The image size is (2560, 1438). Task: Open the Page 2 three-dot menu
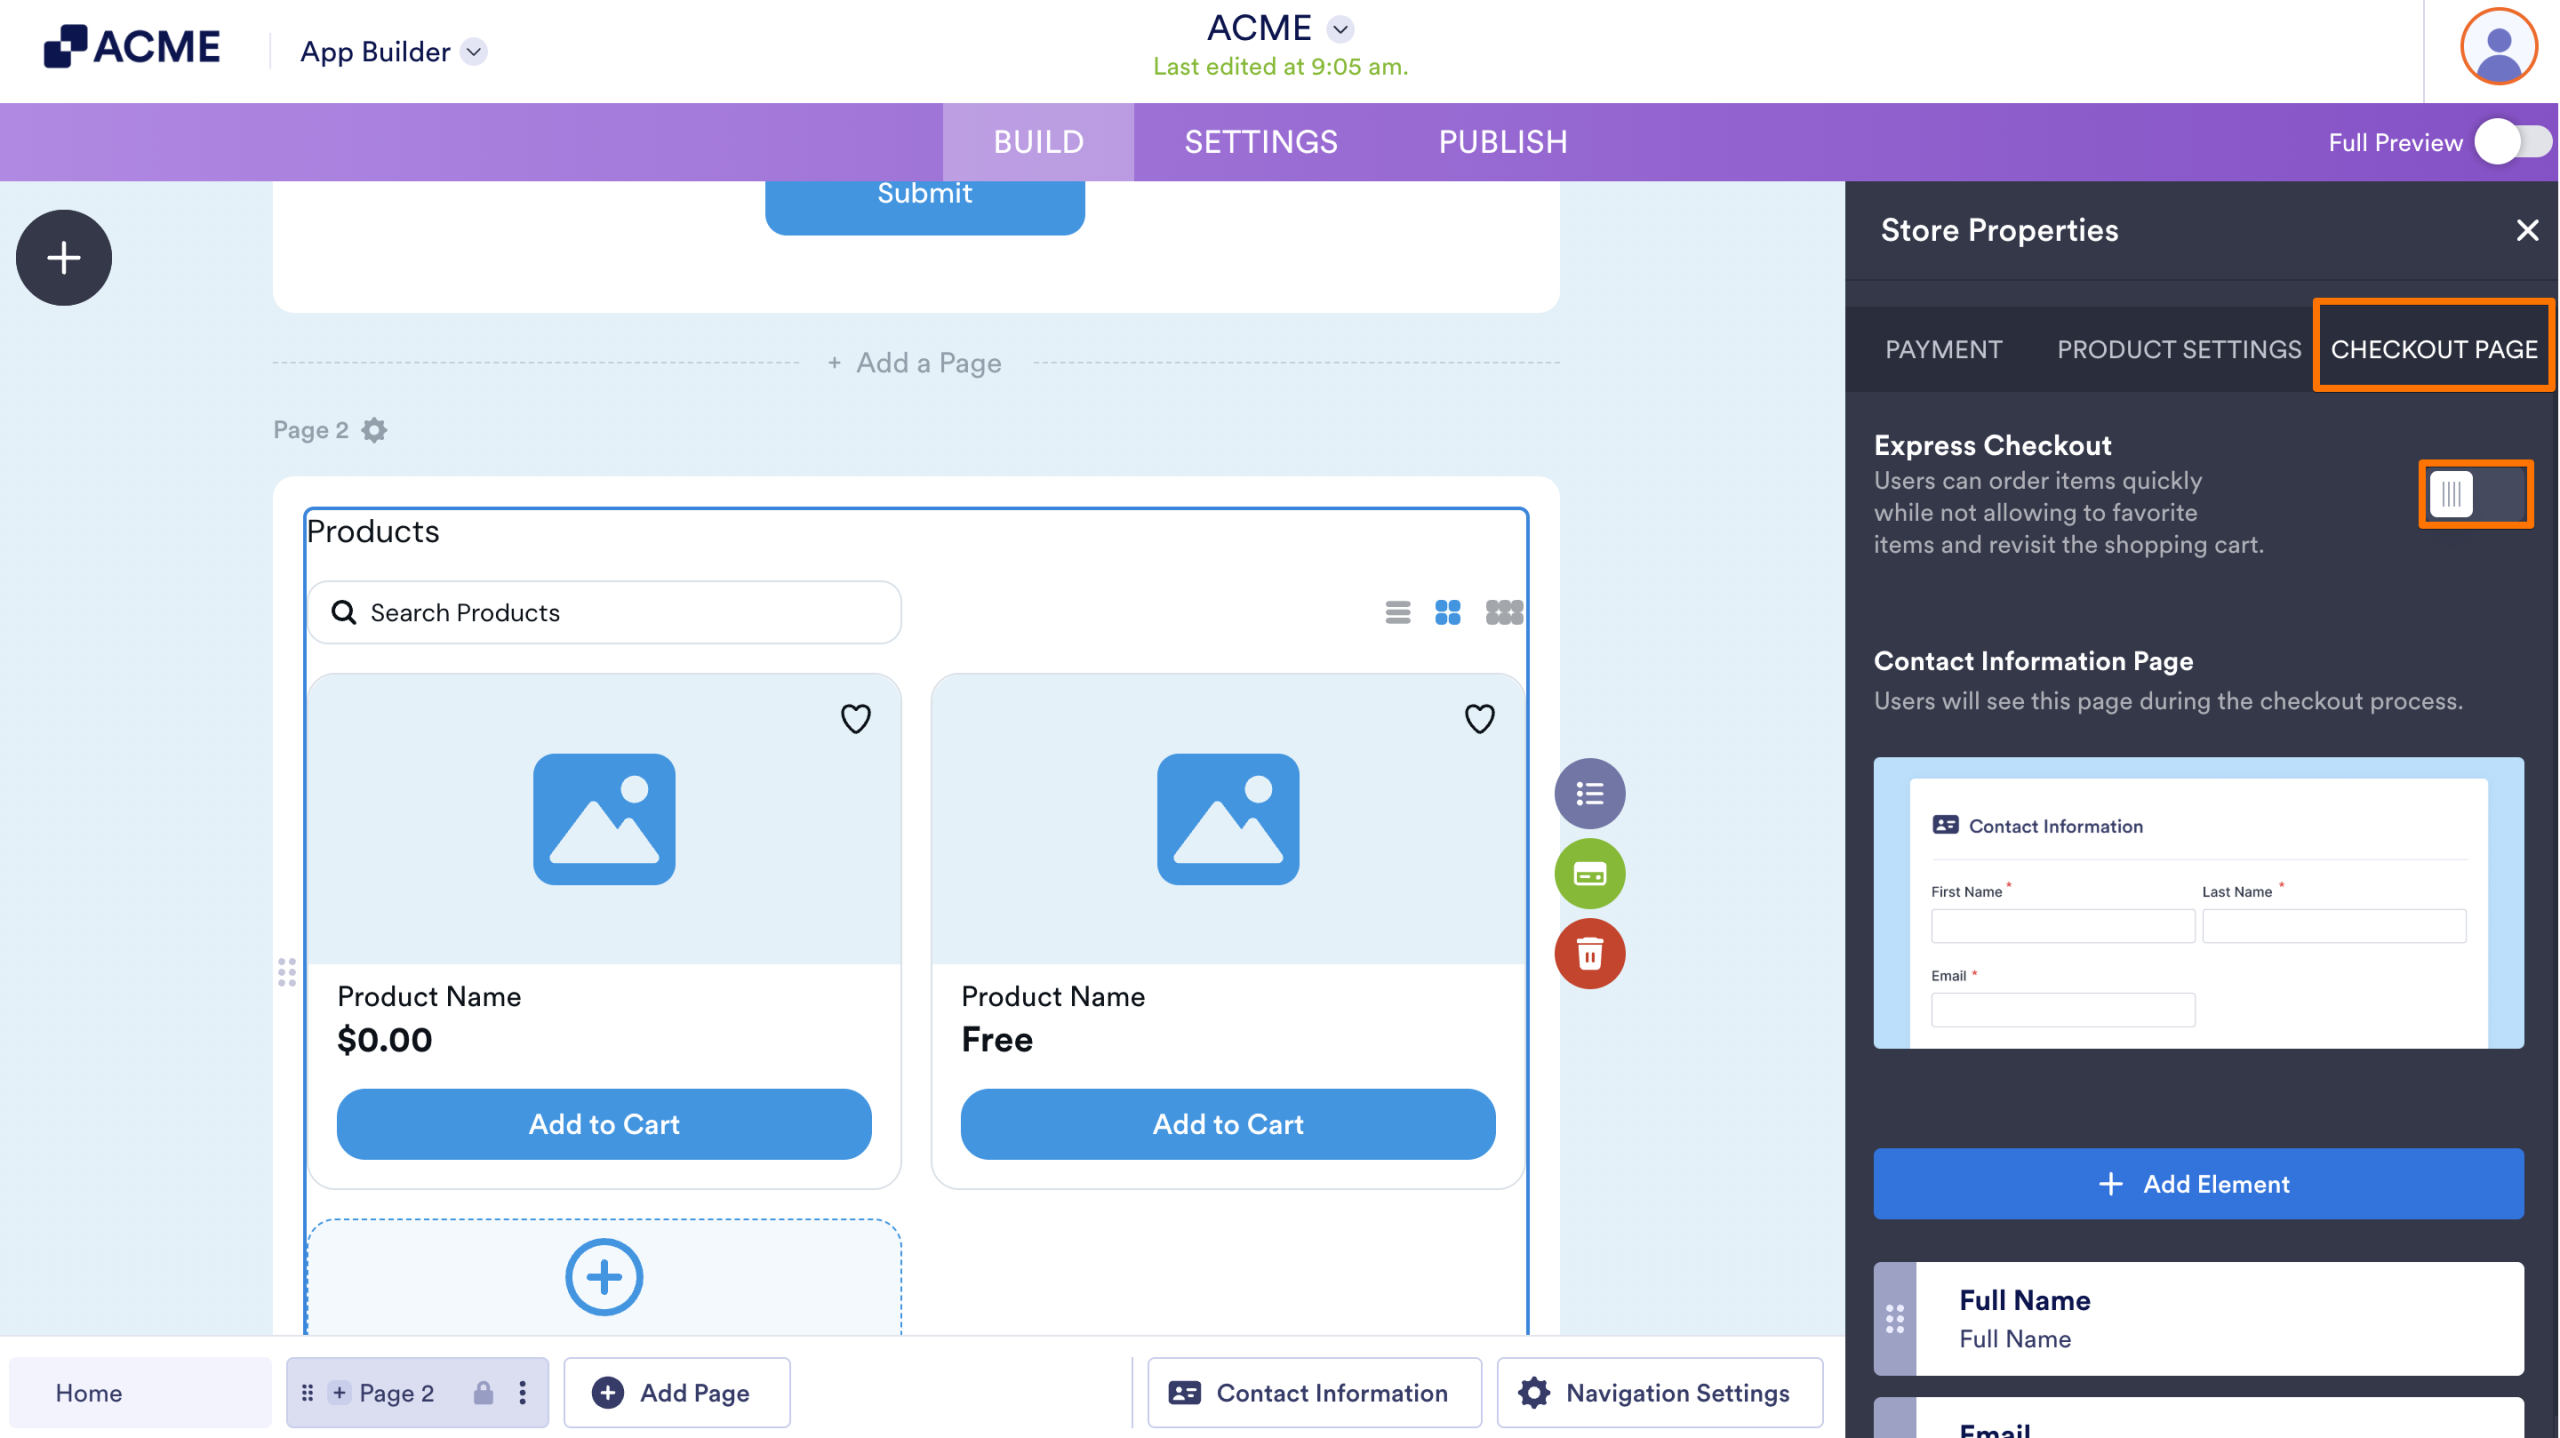(522, 1393)
